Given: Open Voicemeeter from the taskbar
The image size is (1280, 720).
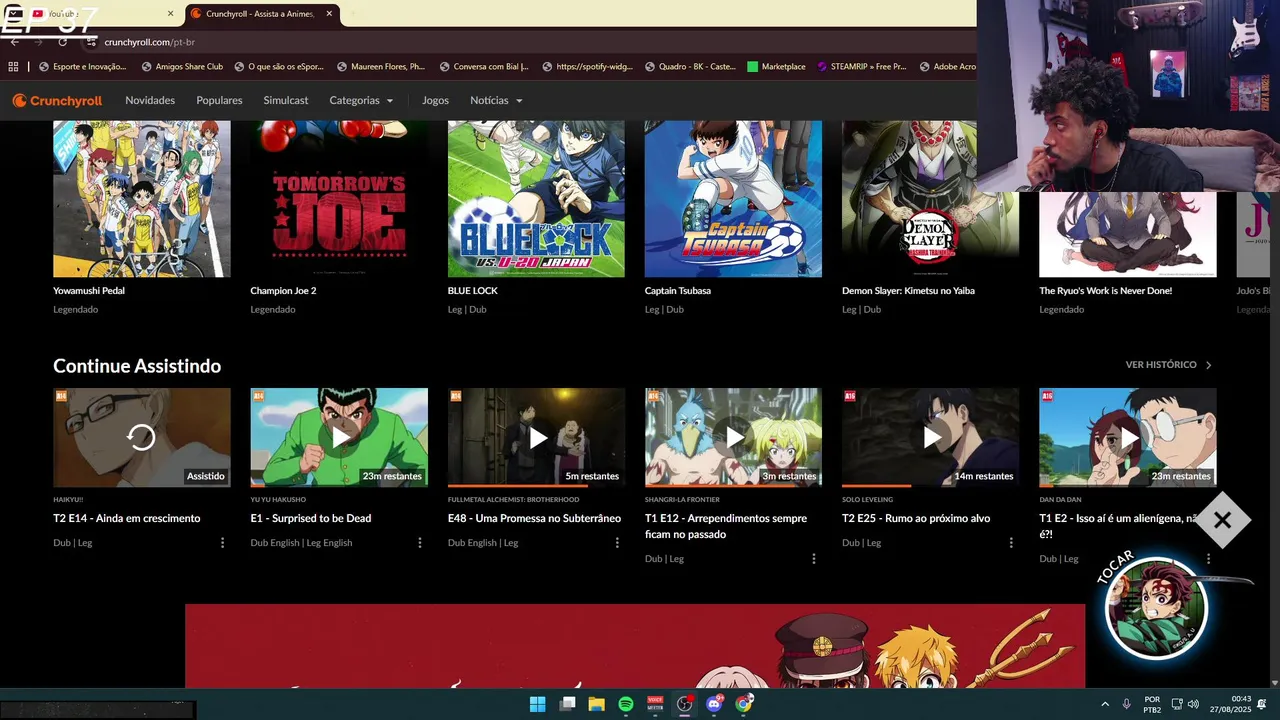Looking at the screenshot, I should (655, 704).
